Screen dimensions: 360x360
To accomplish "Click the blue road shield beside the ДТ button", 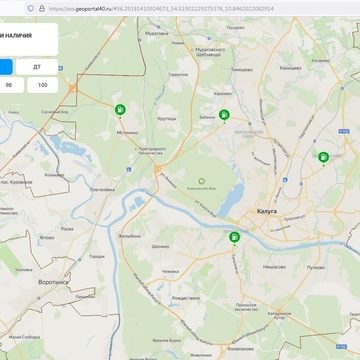I will click(60, 68).
